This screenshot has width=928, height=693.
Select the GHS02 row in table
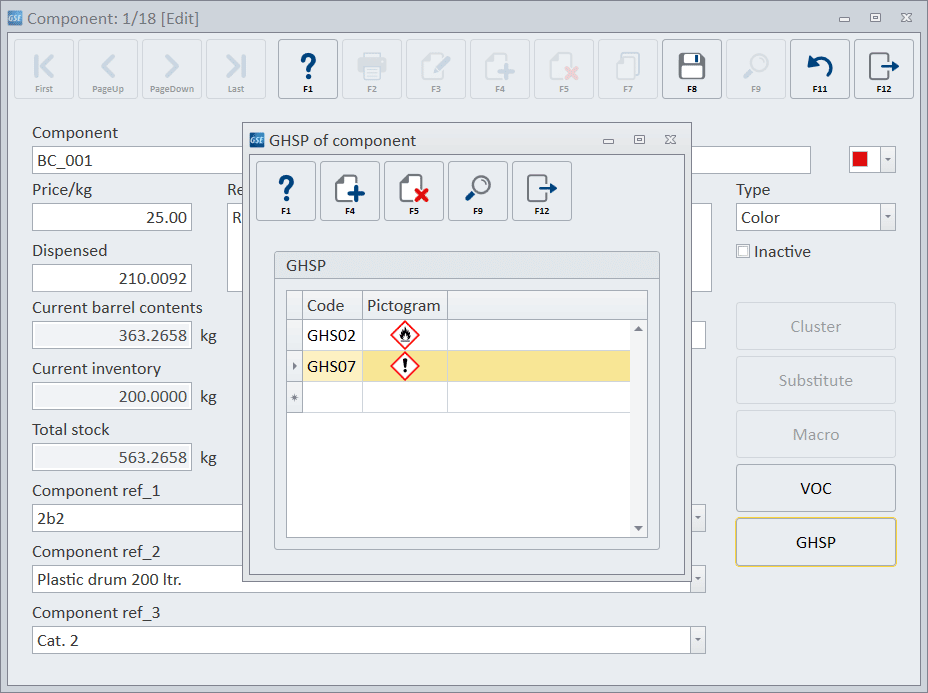(331, 336)
